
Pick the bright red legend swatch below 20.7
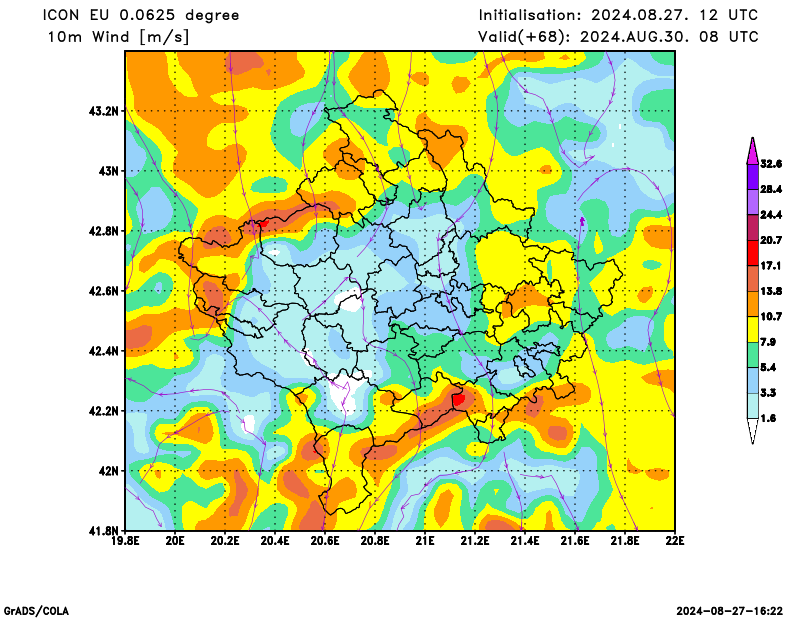click(x=753, y=253)
